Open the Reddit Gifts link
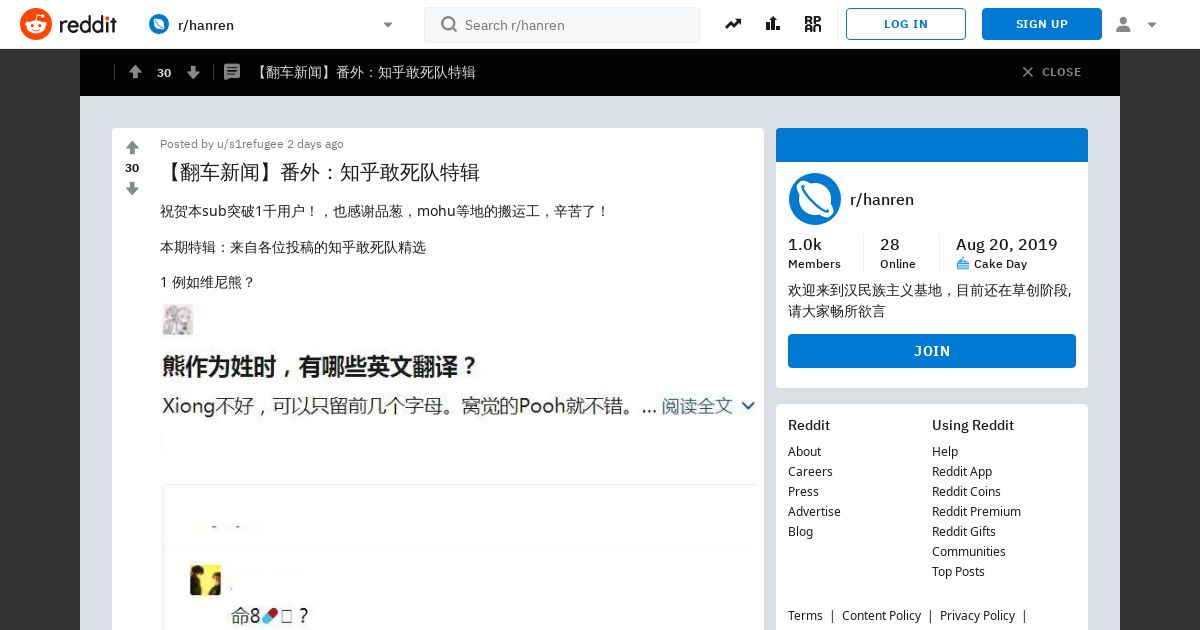The width and height of the screenshot is (1200, 630). click(x=964, y=531)
